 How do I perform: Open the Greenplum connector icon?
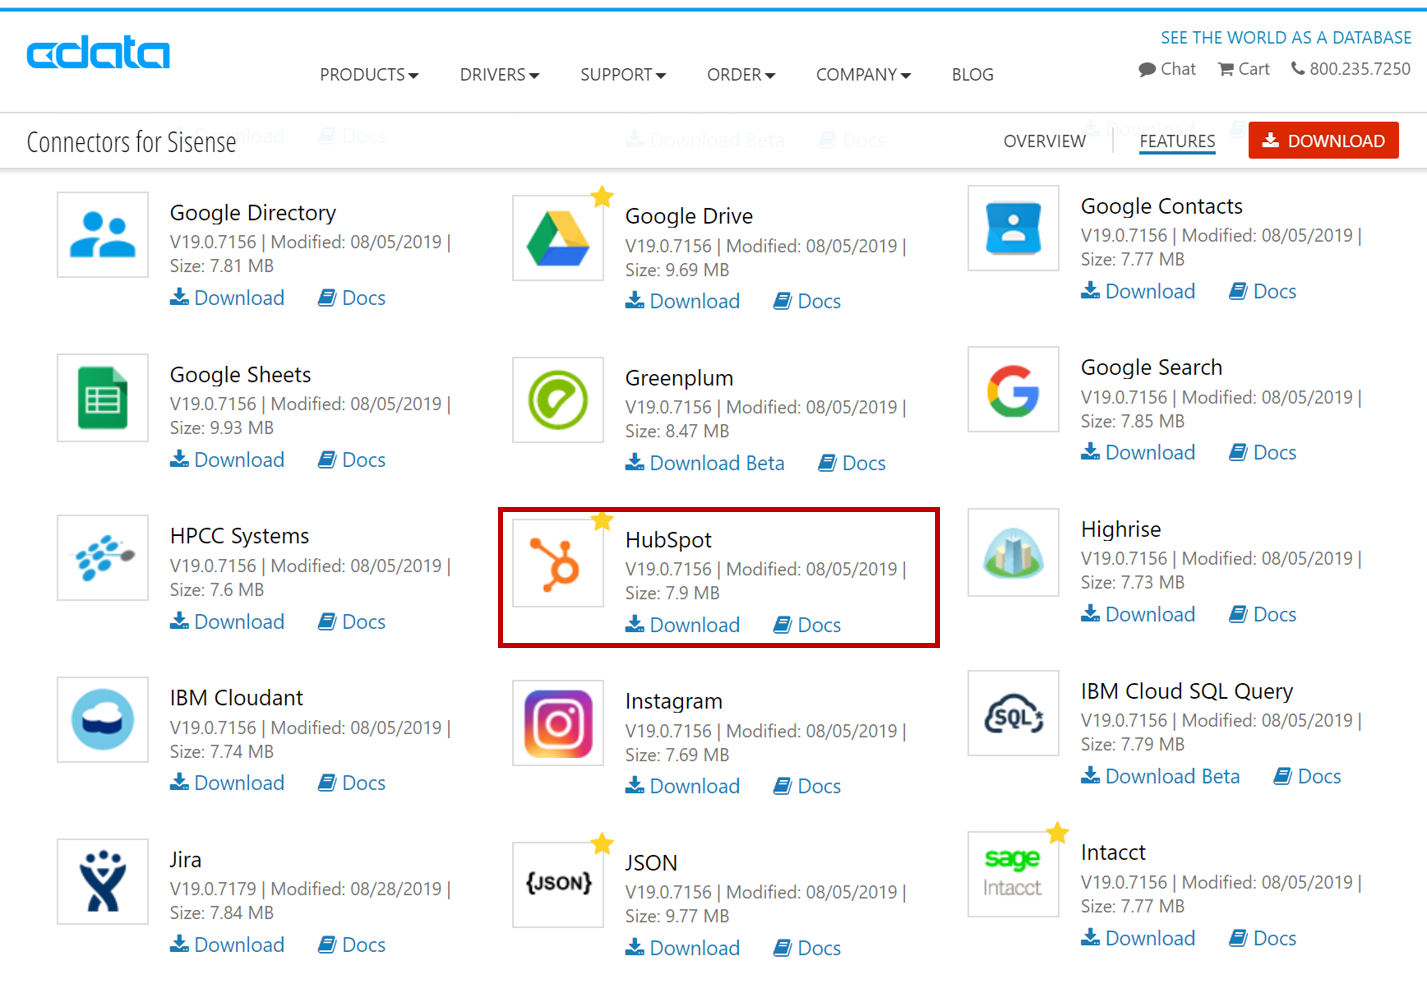[x=558, y=400]
